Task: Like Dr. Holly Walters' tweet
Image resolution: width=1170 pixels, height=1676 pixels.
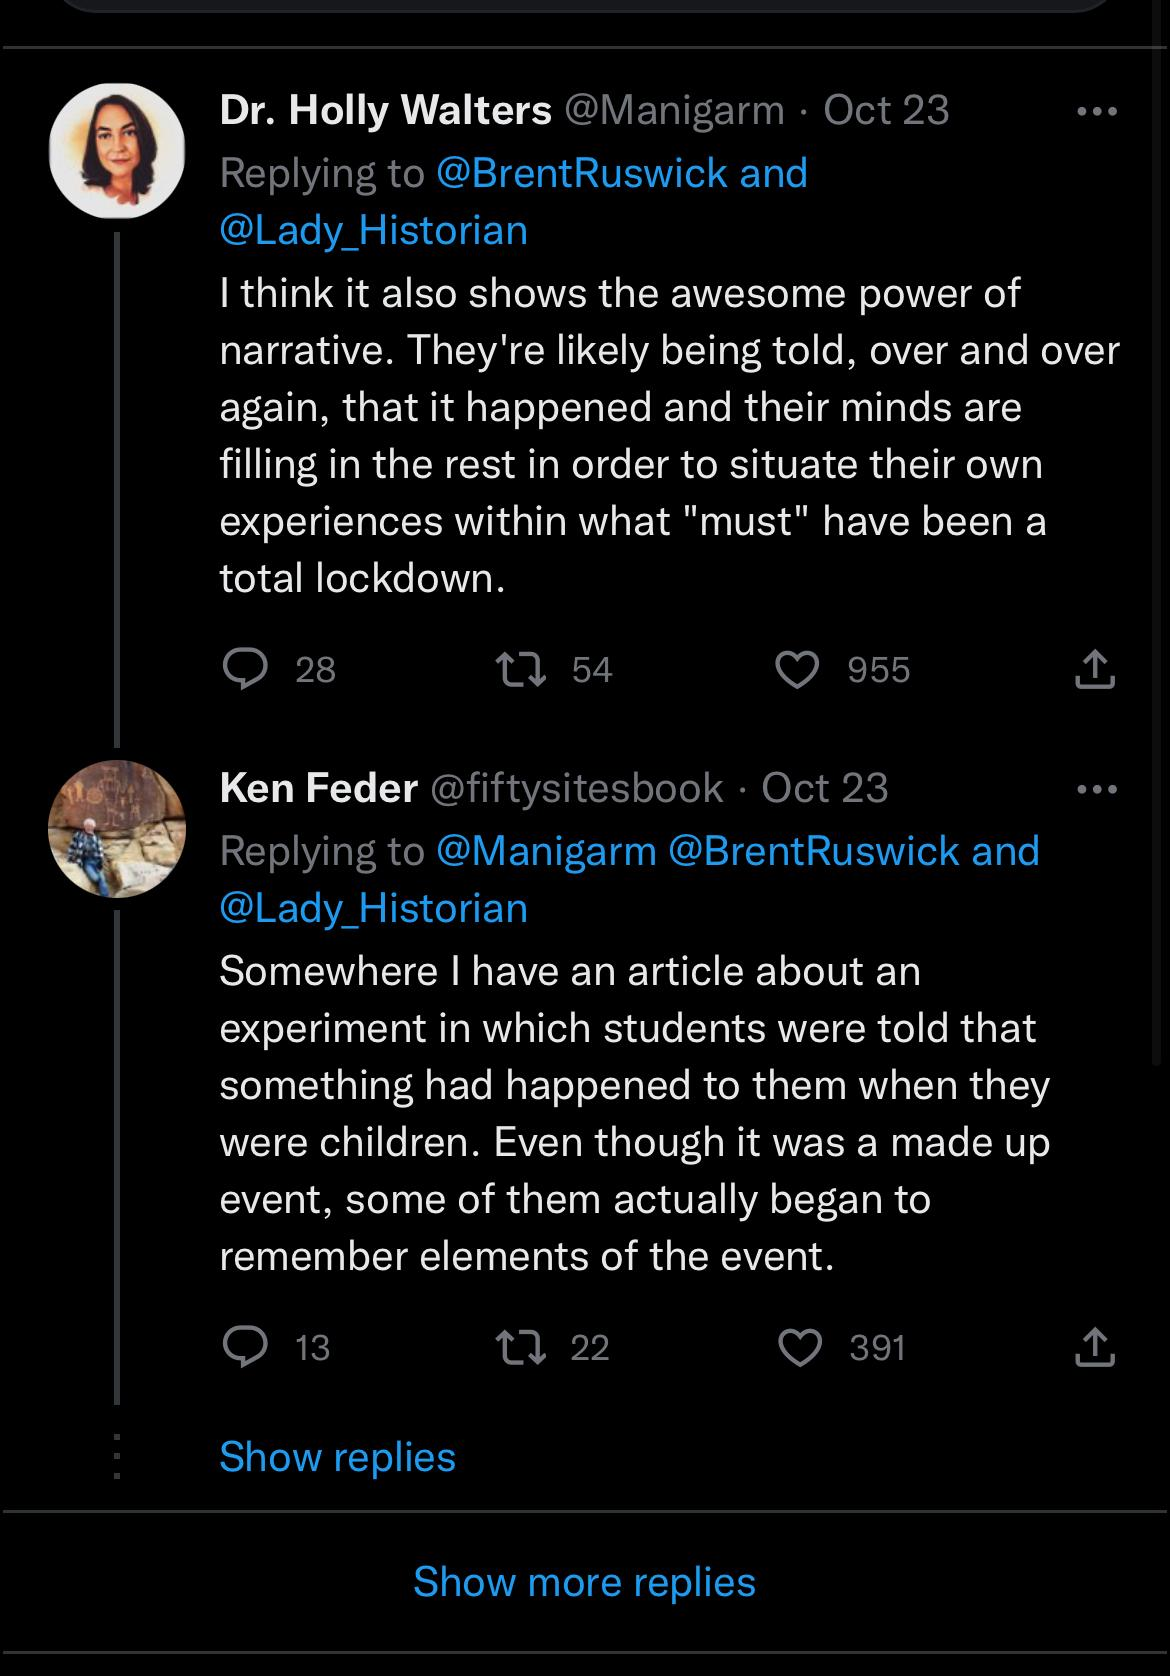Action: [x=798, y=669]
